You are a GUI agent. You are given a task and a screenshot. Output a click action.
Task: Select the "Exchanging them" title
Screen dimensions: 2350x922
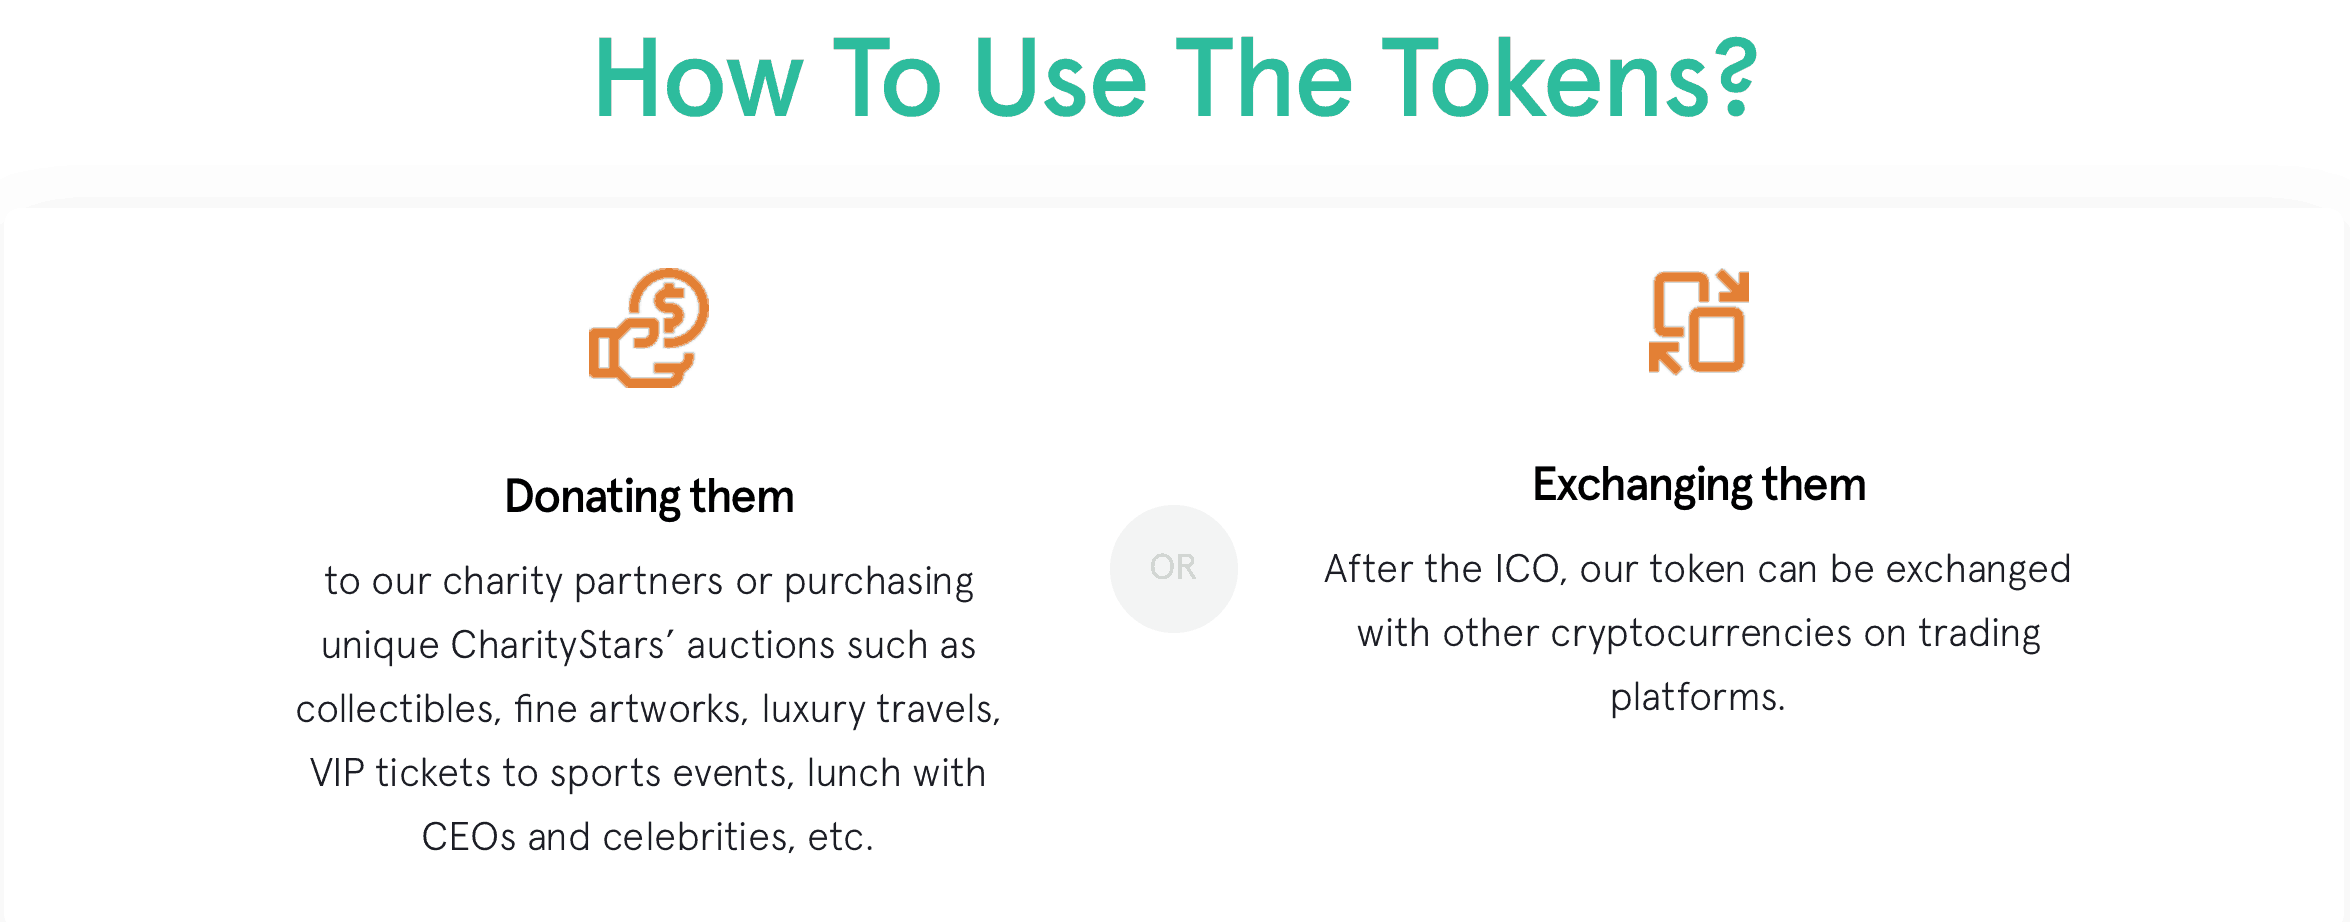pyautogui.click(x=1699, y=485)
